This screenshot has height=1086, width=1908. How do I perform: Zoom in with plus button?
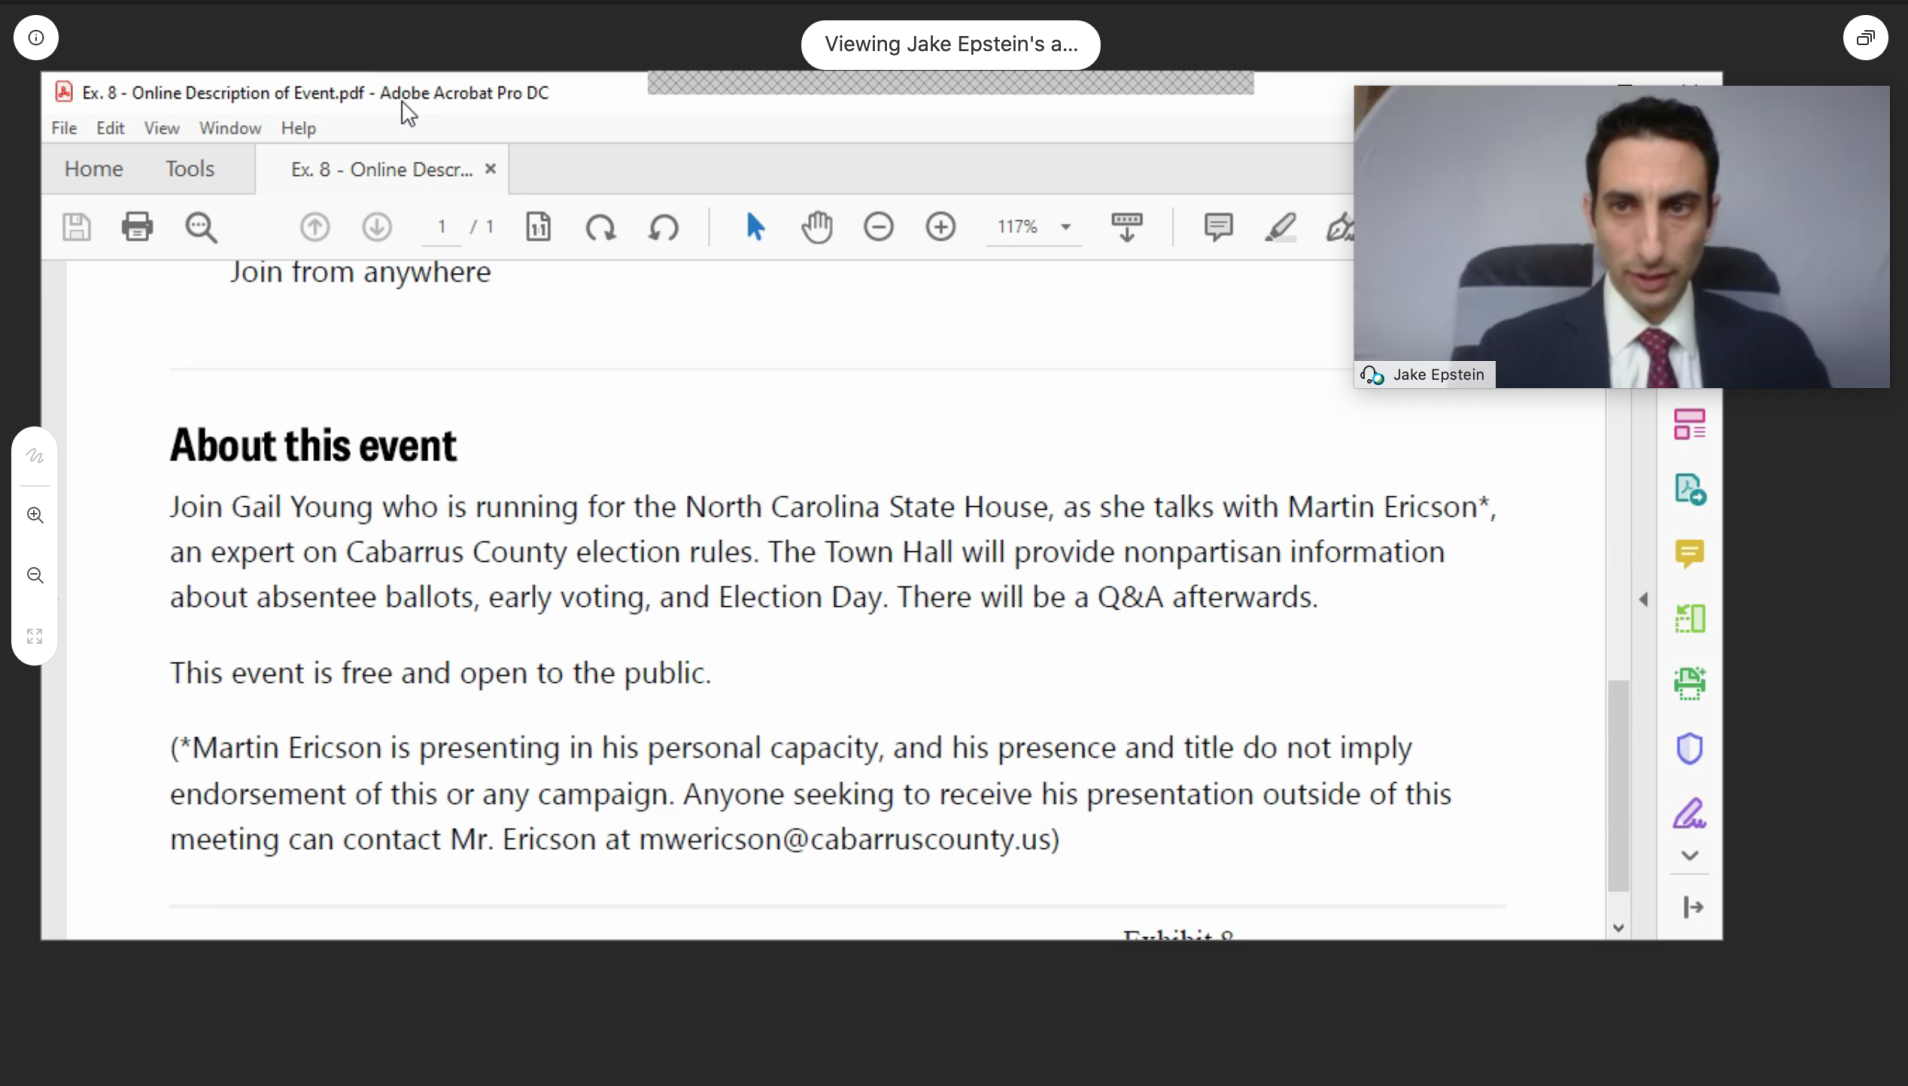940,227
